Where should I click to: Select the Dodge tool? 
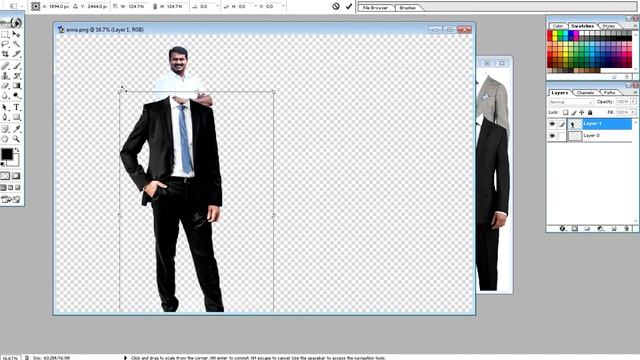[16, 96]
